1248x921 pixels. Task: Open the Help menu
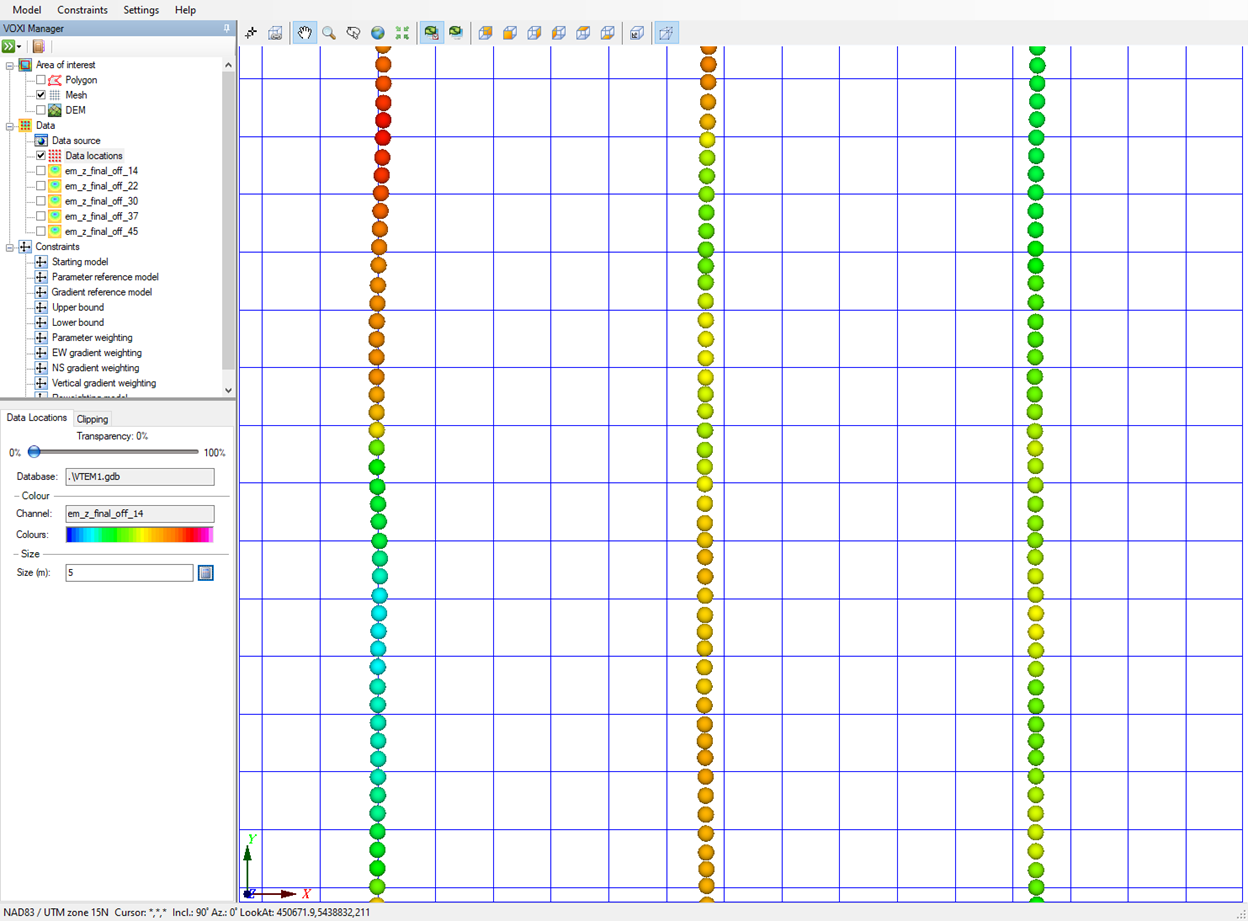tap(185, 10)
